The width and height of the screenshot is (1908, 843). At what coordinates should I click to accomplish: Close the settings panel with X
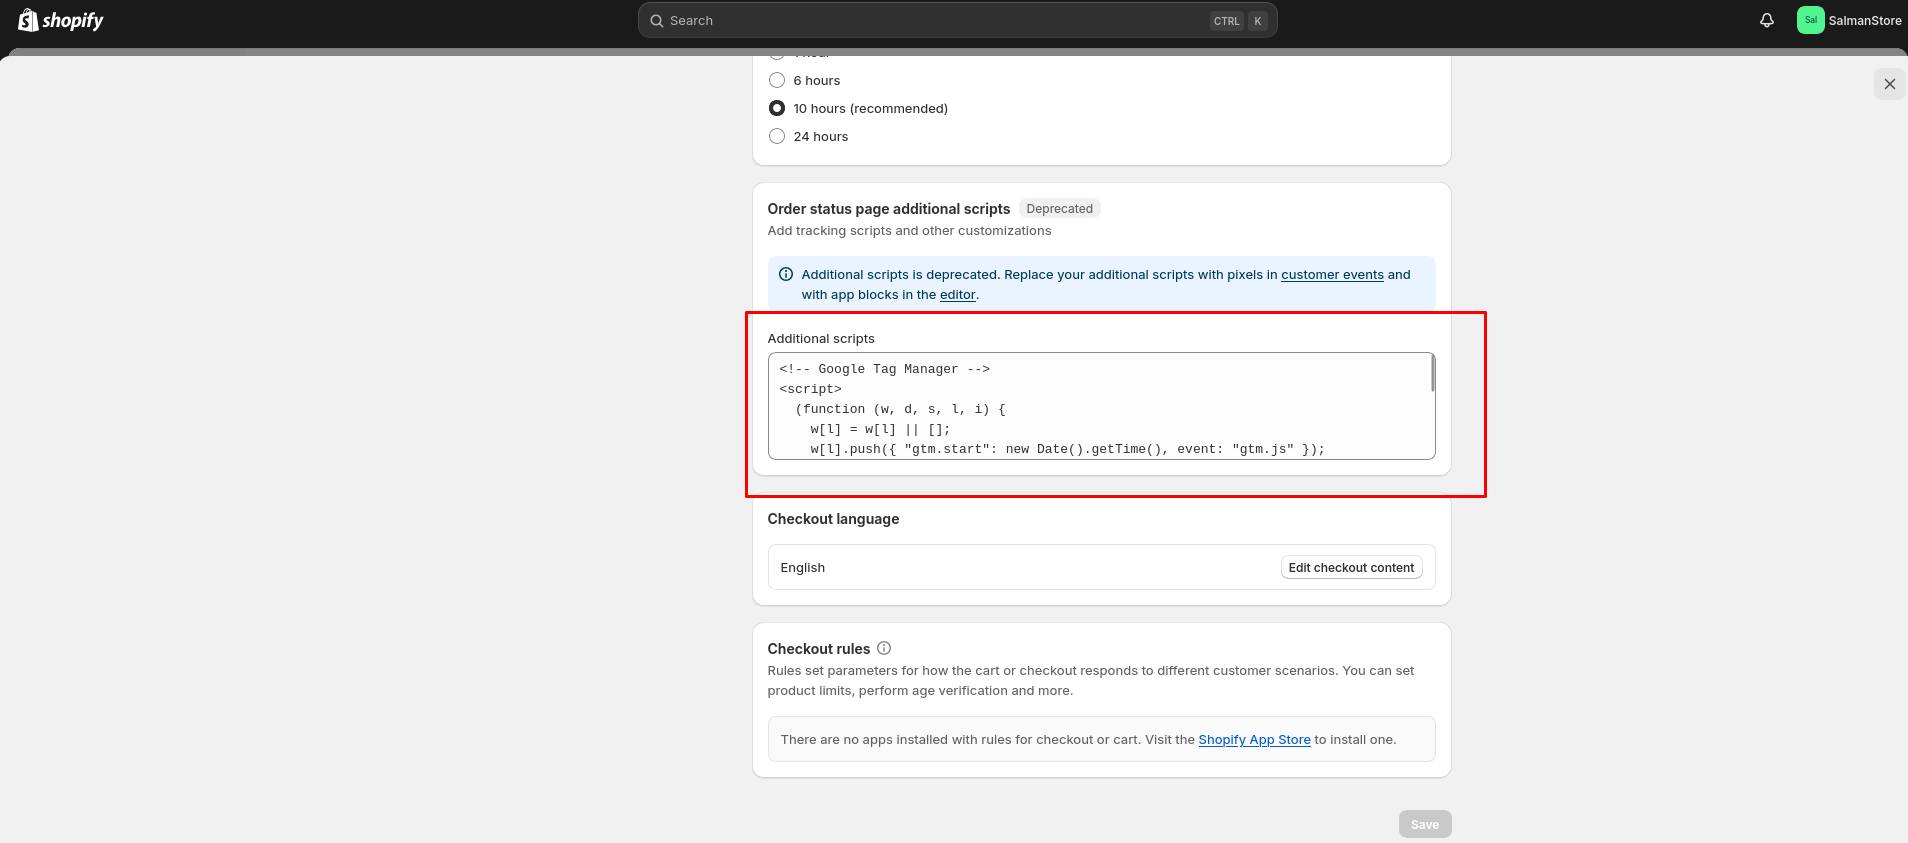tap(1889, 84)
